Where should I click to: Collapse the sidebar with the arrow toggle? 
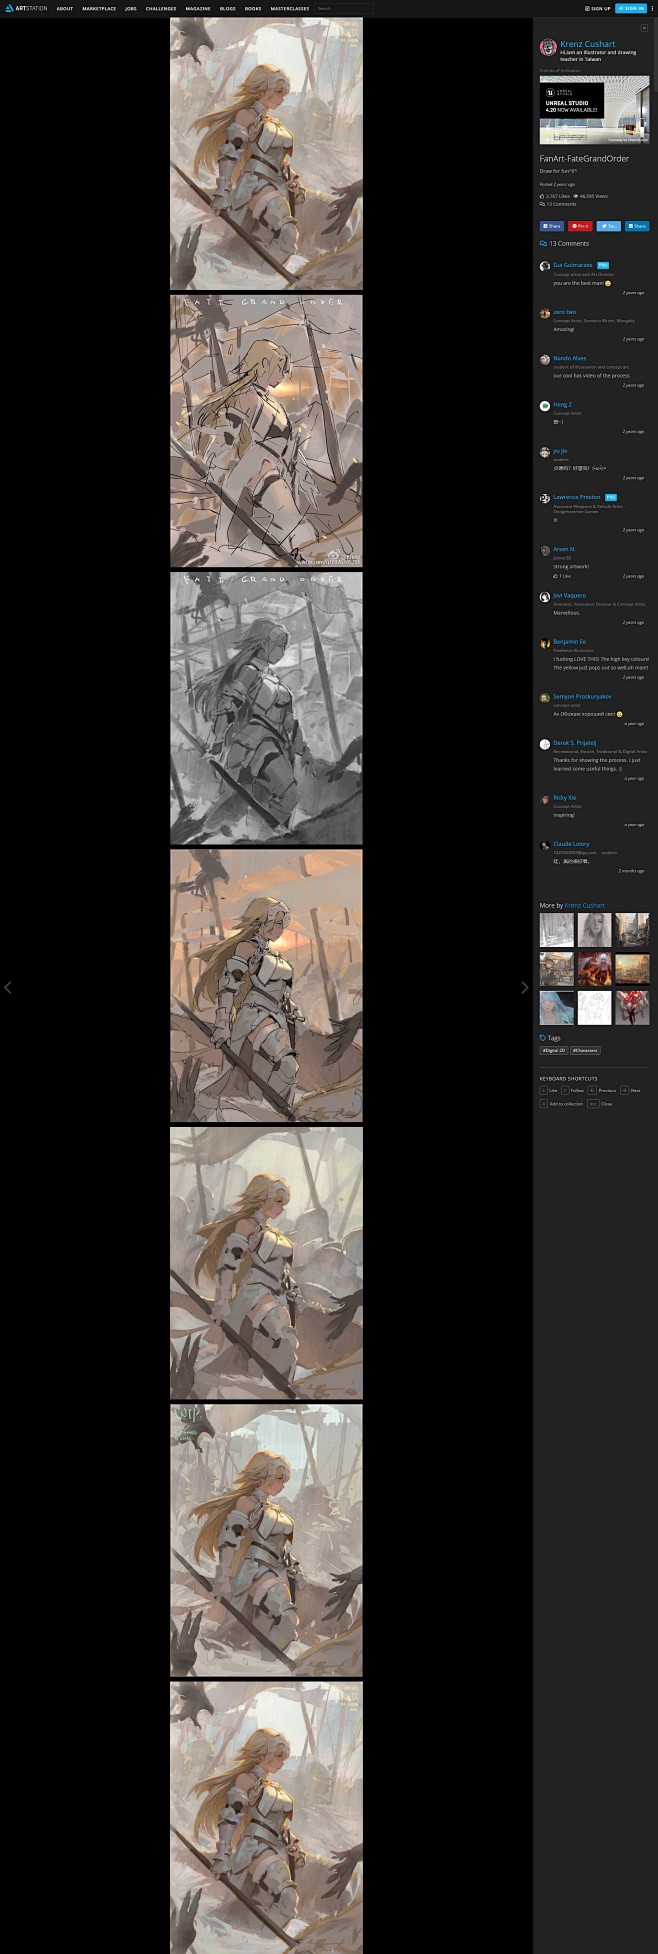644,28
